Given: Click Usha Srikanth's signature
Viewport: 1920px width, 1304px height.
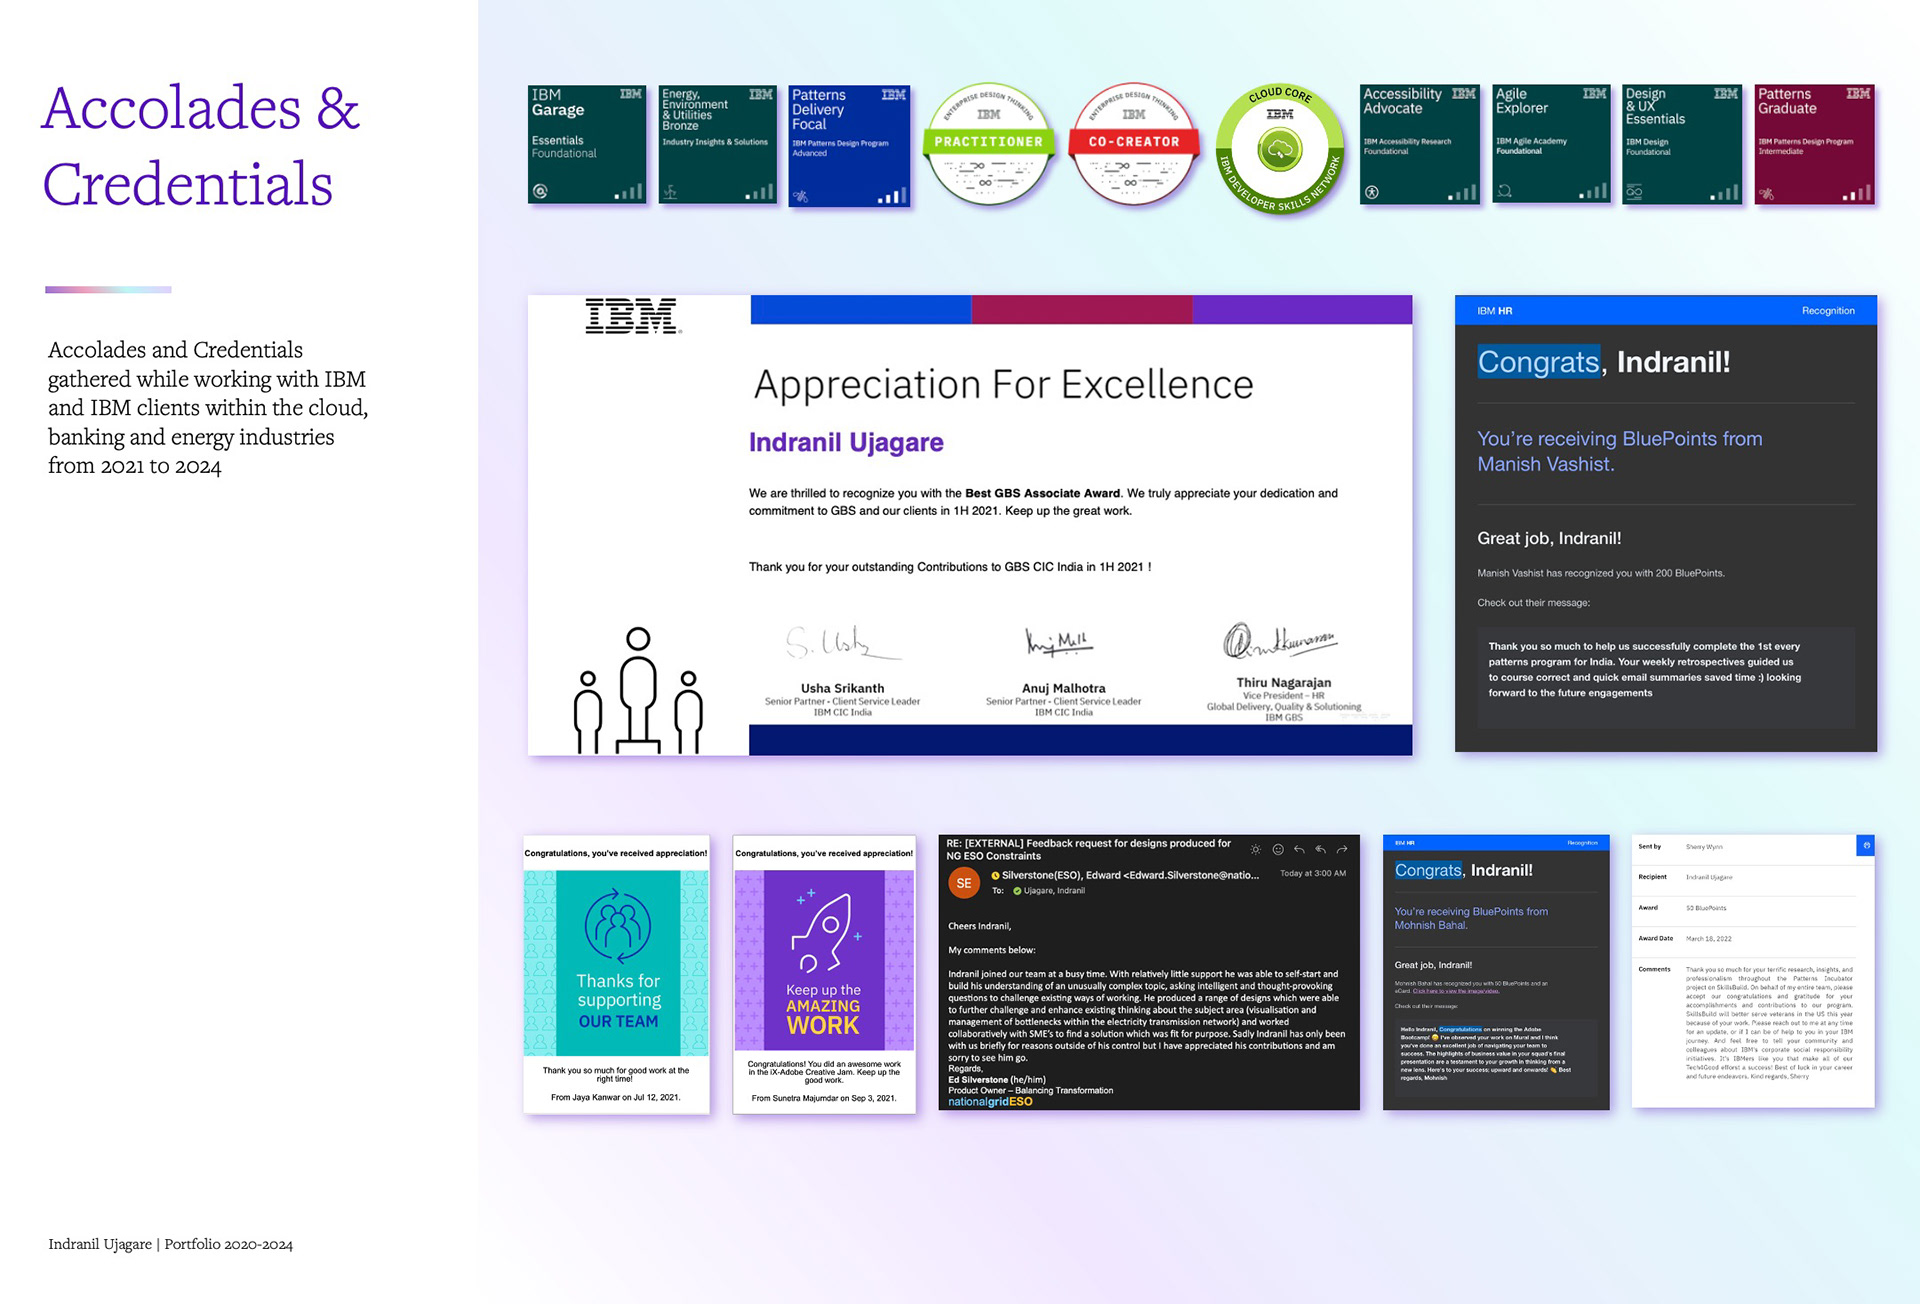Looking at the screenshot, I should pyautogui.click(x=843, y=643).
